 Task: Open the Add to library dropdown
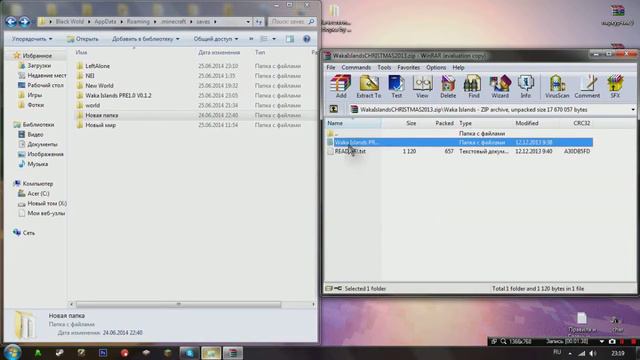pos(145,39)
